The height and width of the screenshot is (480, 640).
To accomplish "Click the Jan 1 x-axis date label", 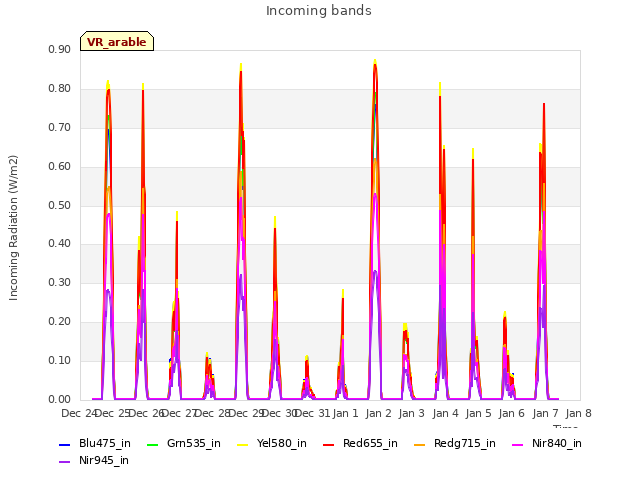I will (x=345, y=413).
